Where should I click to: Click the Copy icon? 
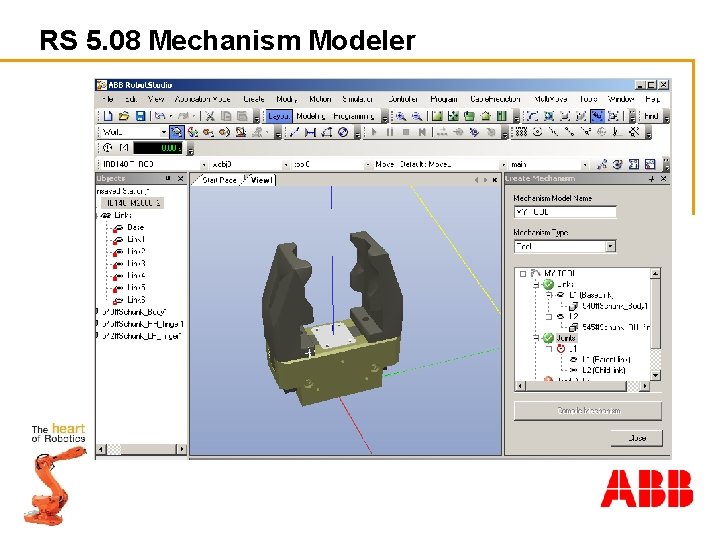[226, 116]
